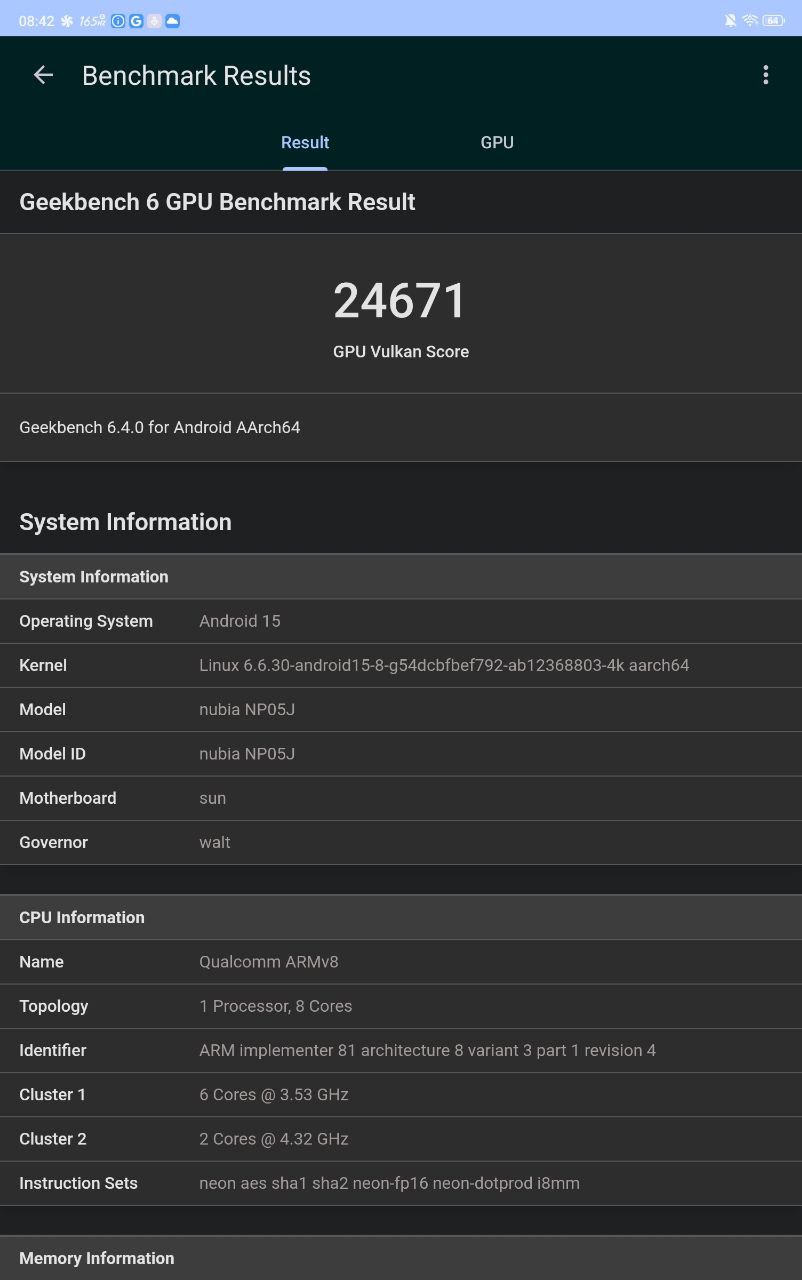Tap the walt governor value
The height and width of the screenshot is (1280, 802).
[x=215, y=842]
